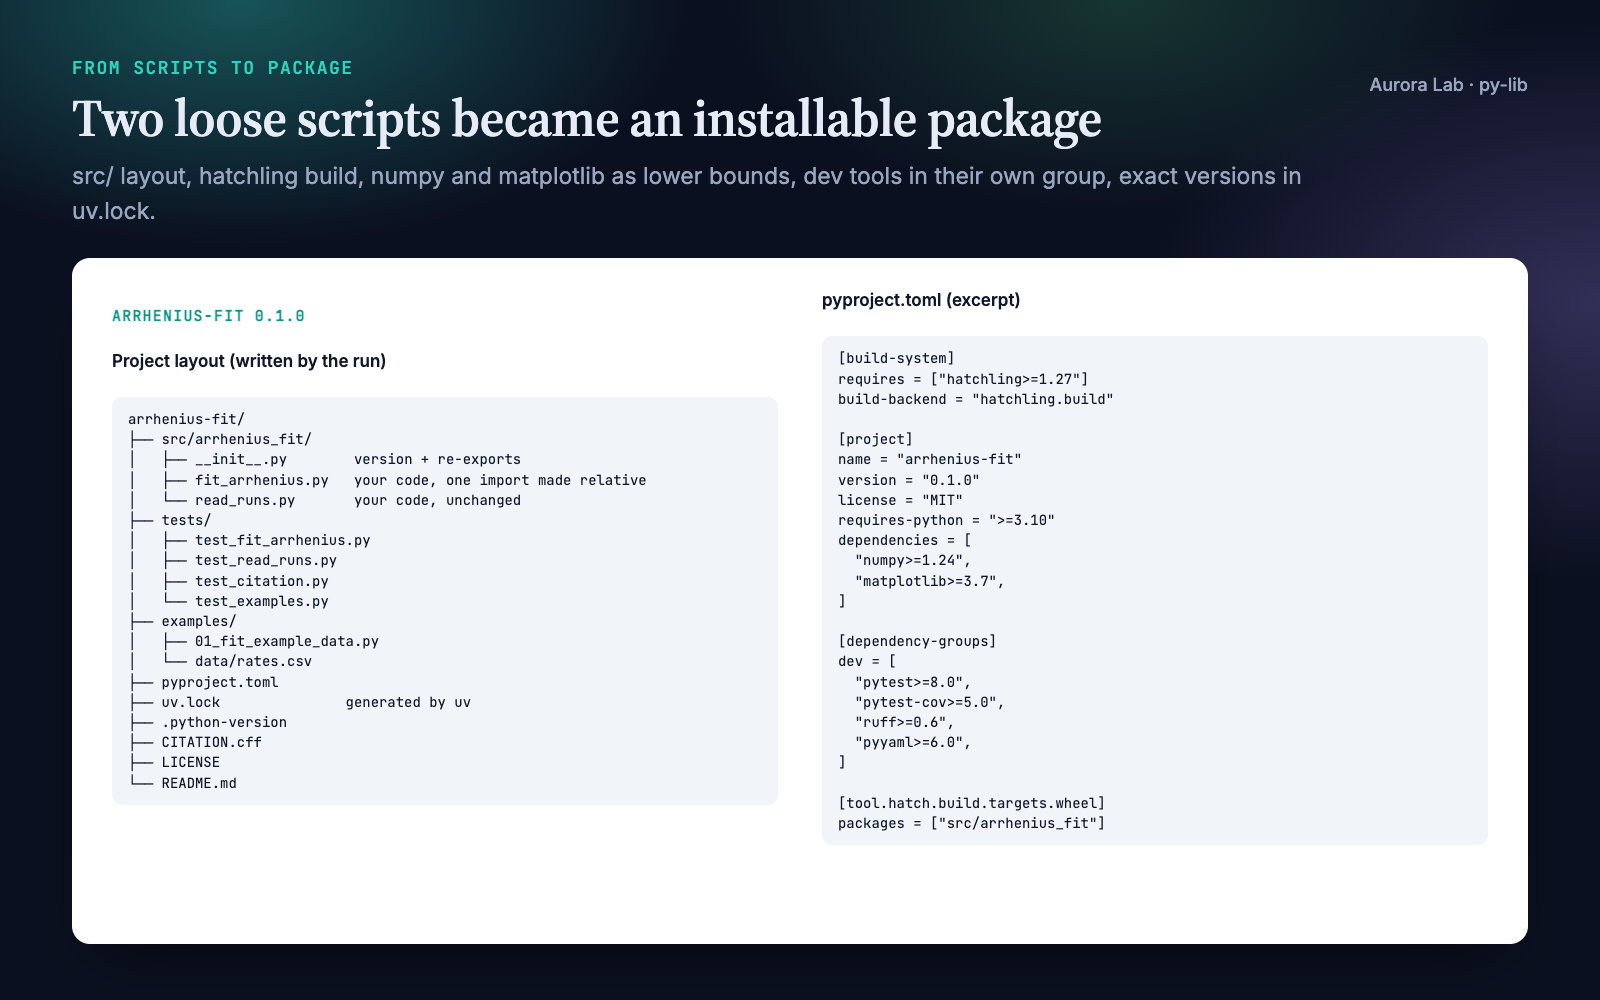Screen dimensions: 1600x1000
Task: Click the 'Aurora Lab · py-lib' label
Action: click(x=1448, y=85)
